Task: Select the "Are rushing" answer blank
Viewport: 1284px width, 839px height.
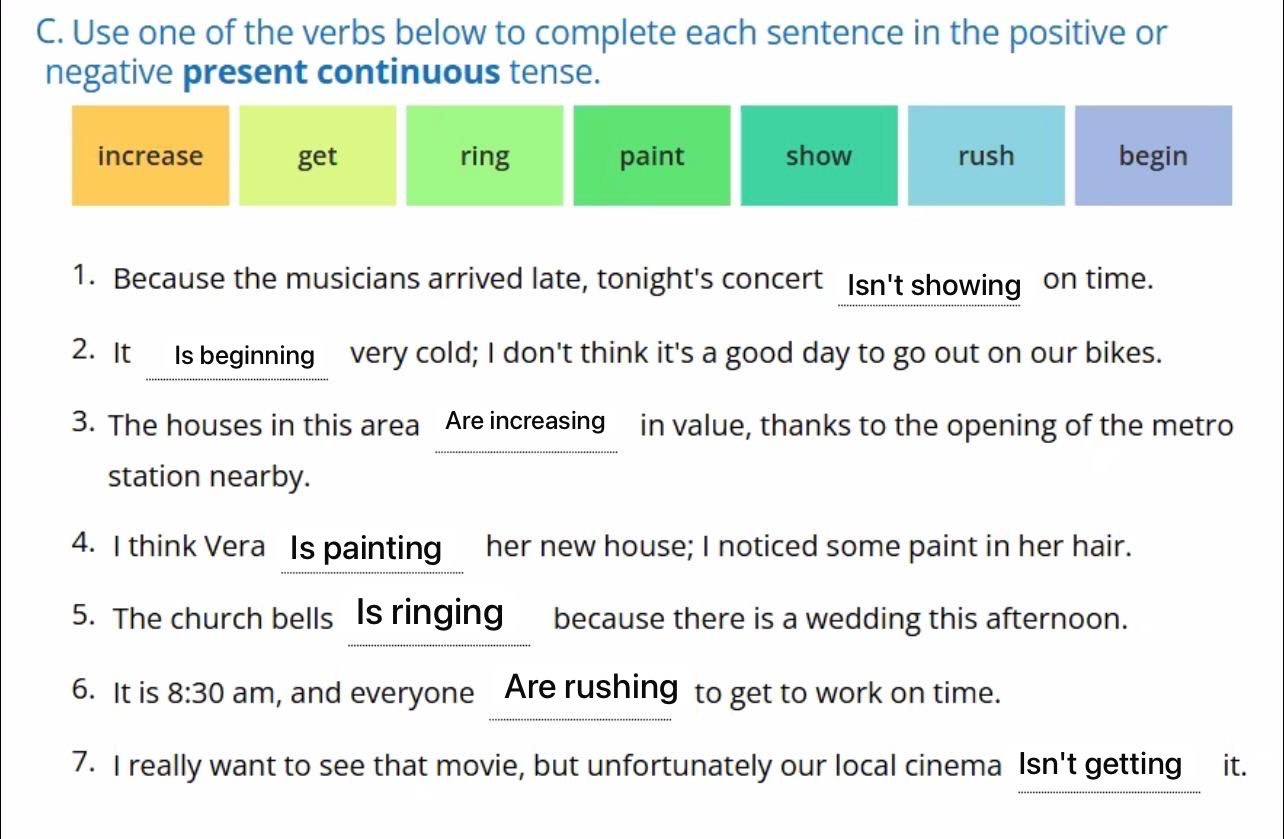Action: tap(591, 687)
